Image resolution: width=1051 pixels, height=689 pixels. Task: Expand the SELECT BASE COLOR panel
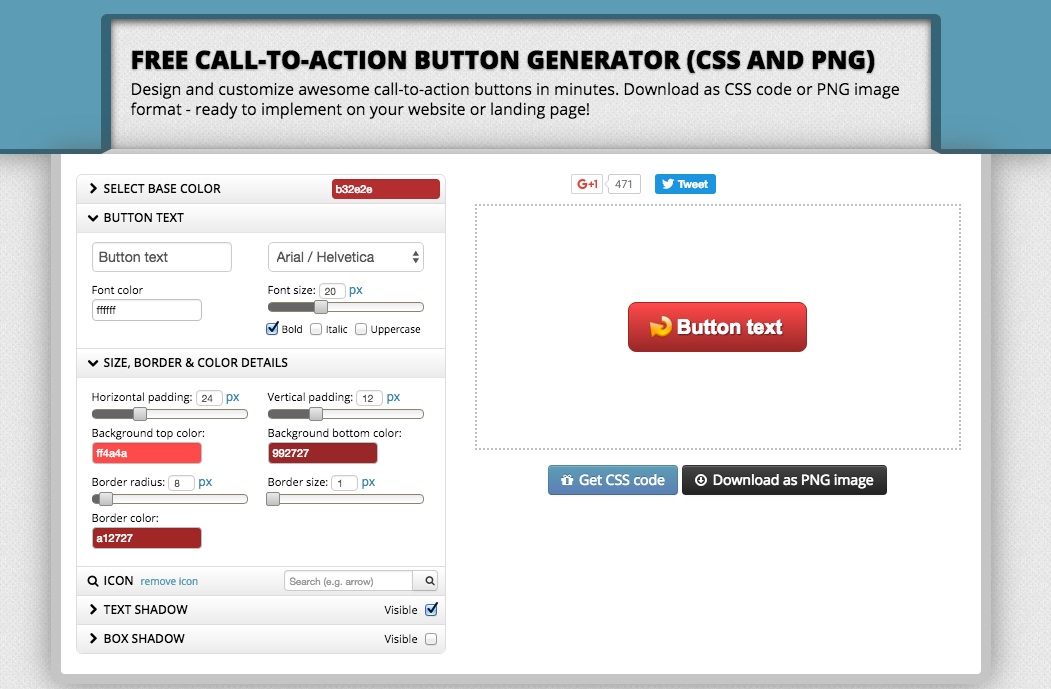coord(163,188)
